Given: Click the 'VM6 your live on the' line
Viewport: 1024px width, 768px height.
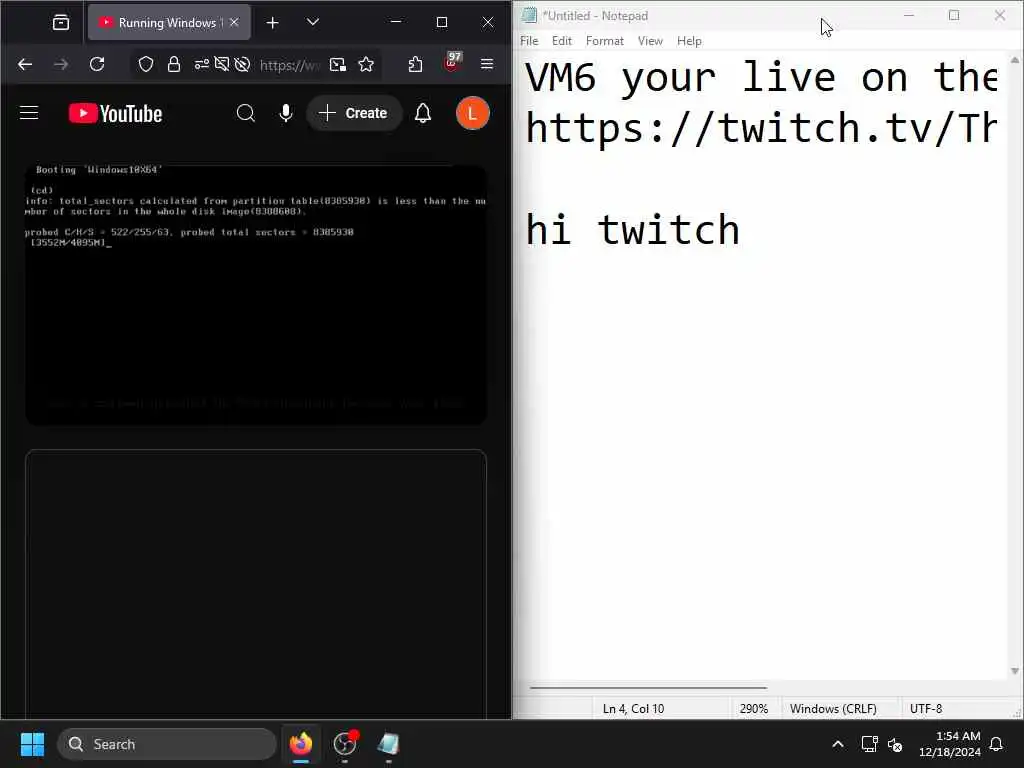Looking at the screenshot, I should 761,77.
